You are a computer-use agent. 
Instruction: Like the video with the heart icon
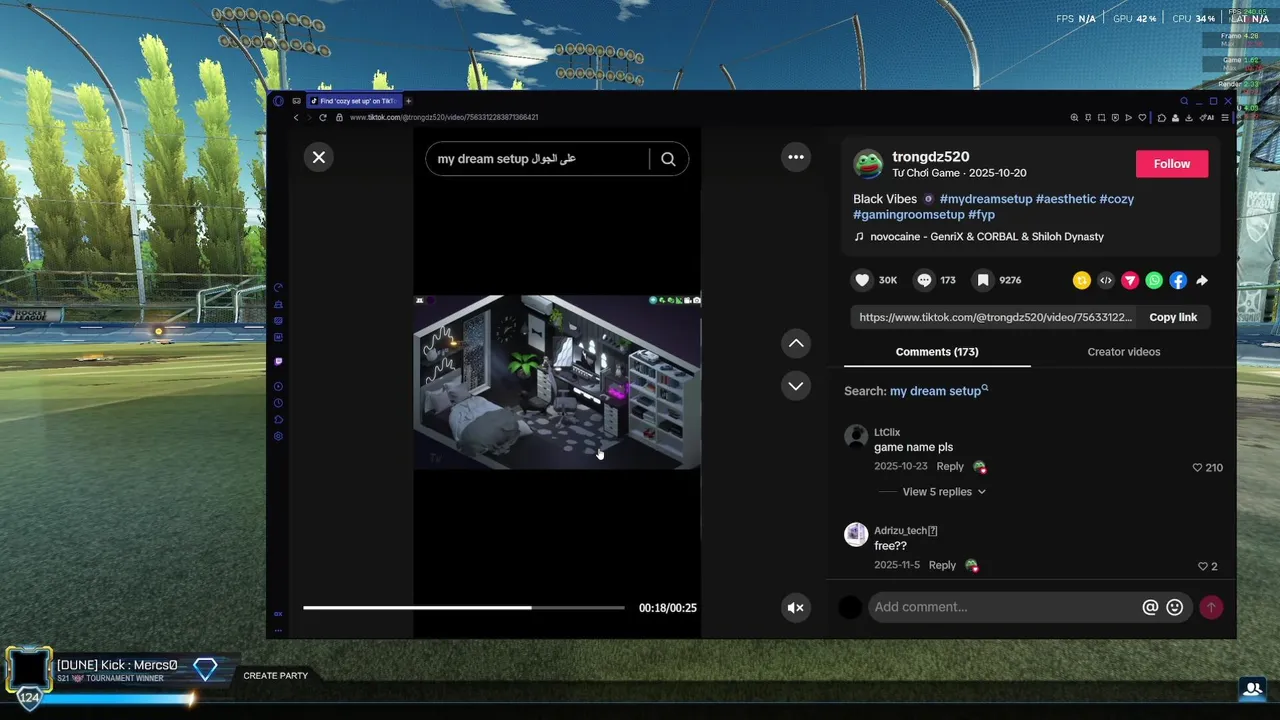pyautogui.click(x=862, y=281)
